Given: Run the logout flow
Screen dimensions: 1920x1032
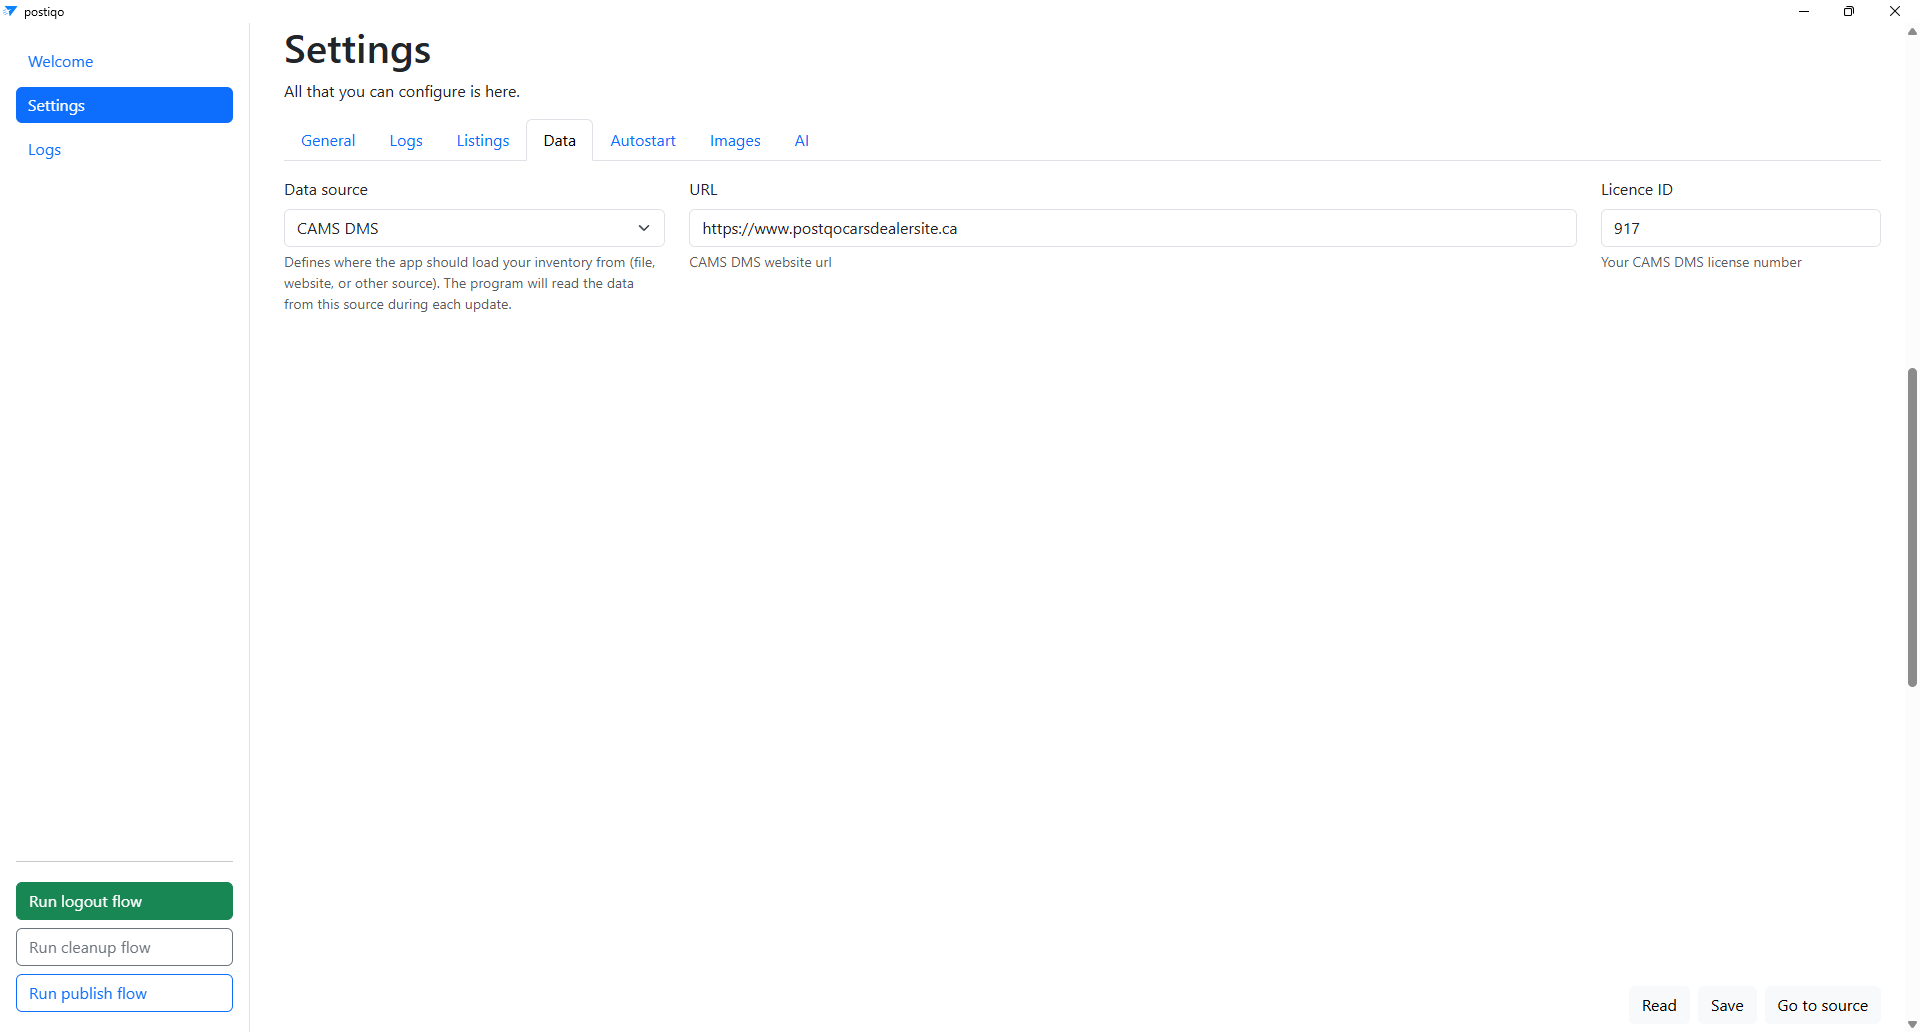Looking at the screenshot, I should 124,901.
